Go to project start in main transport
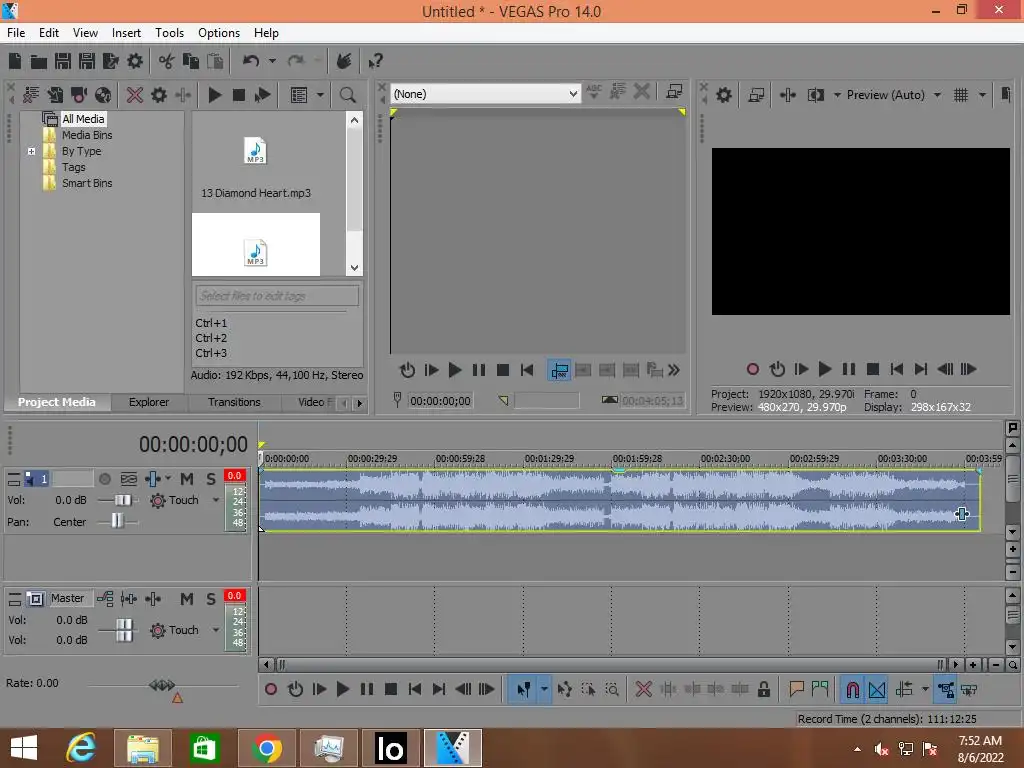 point(415,689)
